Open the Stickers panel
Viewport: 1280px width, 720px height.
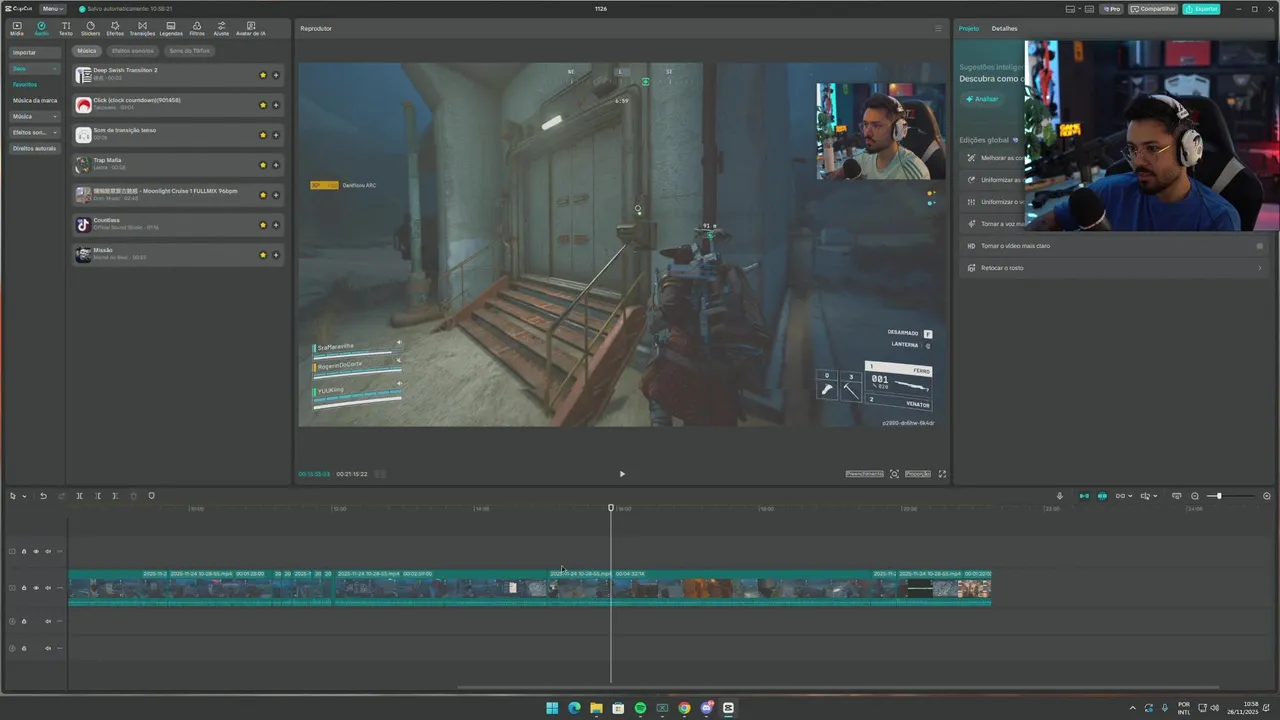[x=90, y=28]
